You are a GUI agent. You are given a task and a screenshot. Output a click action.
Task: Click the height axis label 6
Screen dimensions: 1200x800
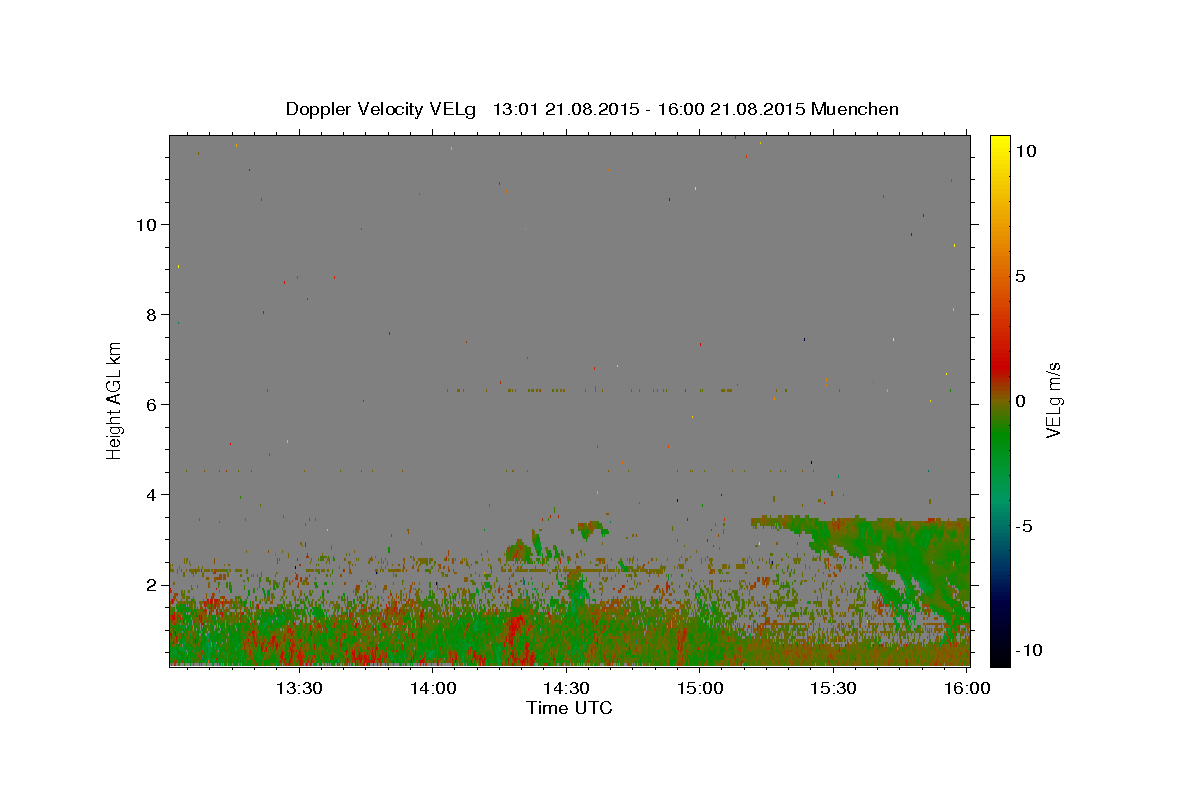[152, 405]
